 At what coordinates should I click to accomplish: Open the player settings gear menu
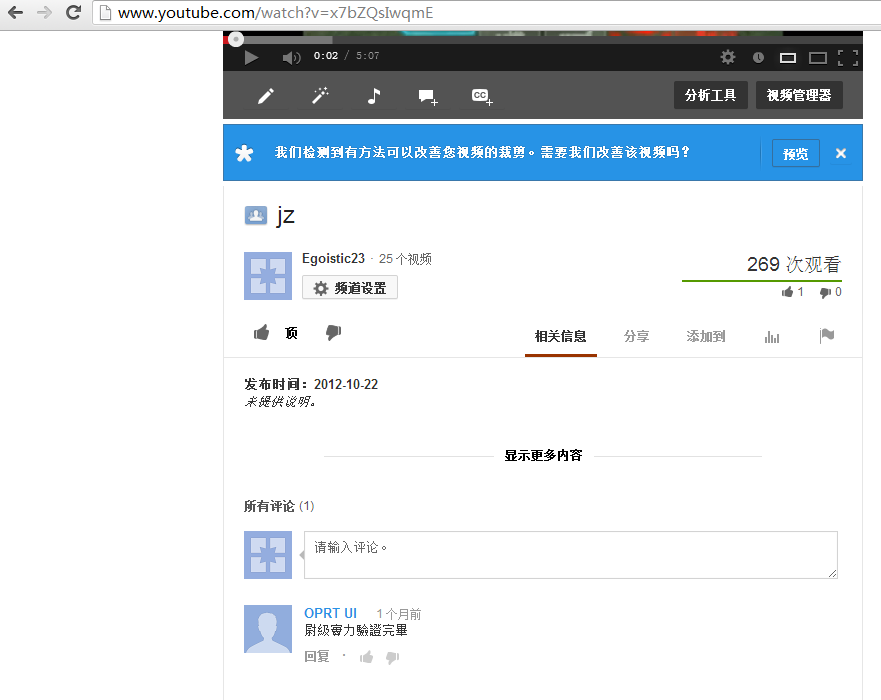pyautogui.click(x=728, y=58)
